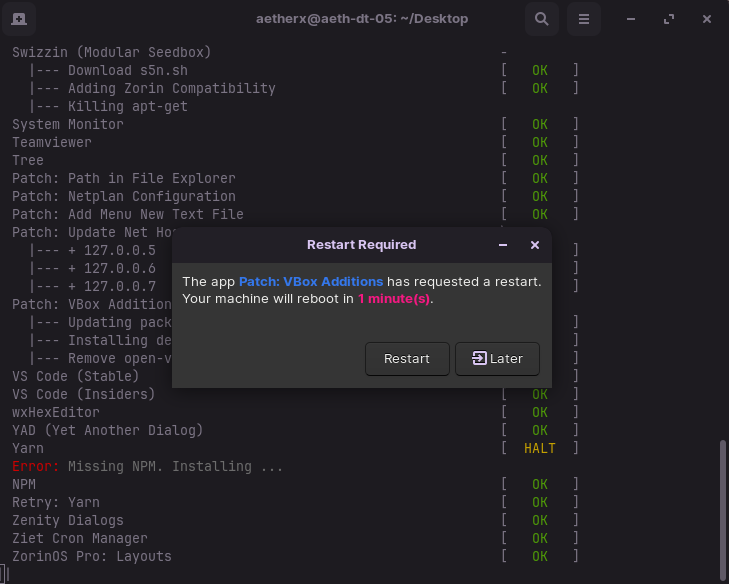Minimize the Restart Required dialog
Image resolution: width=729 pixels, height=584 pixels.
503,245
